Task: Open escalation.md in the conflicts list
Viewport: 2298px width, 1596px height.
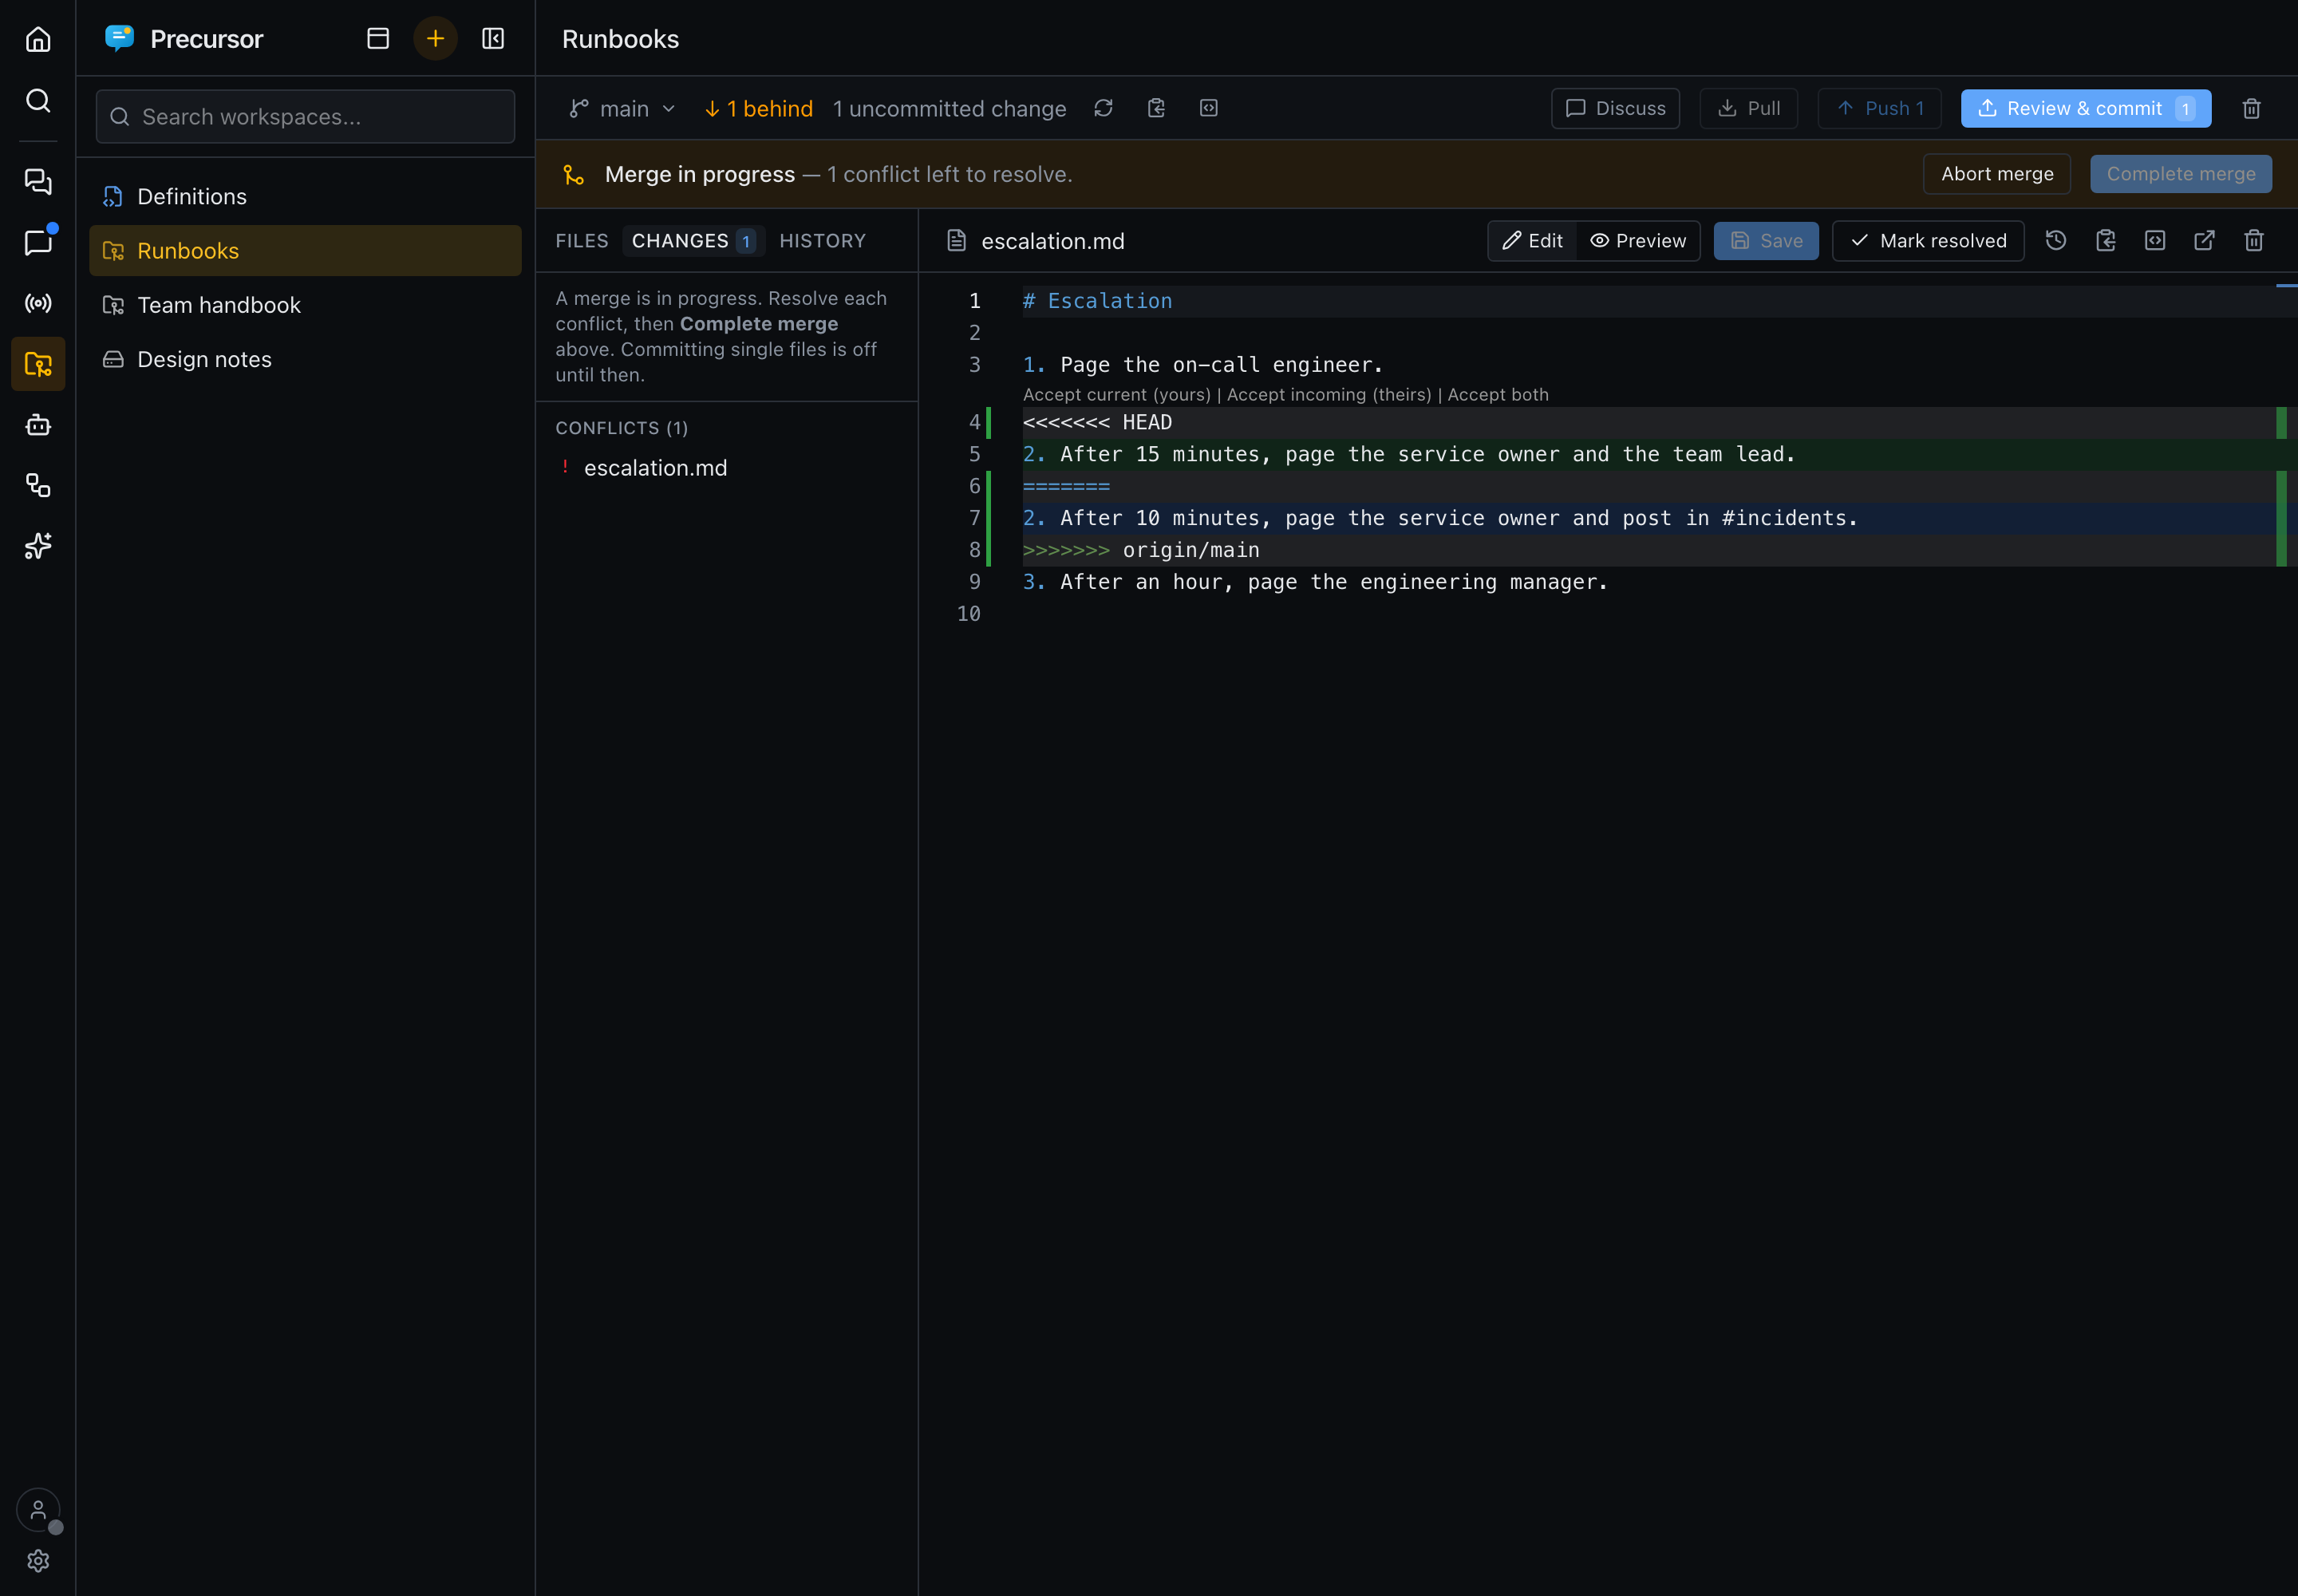Action: click(x=726, y=468)
